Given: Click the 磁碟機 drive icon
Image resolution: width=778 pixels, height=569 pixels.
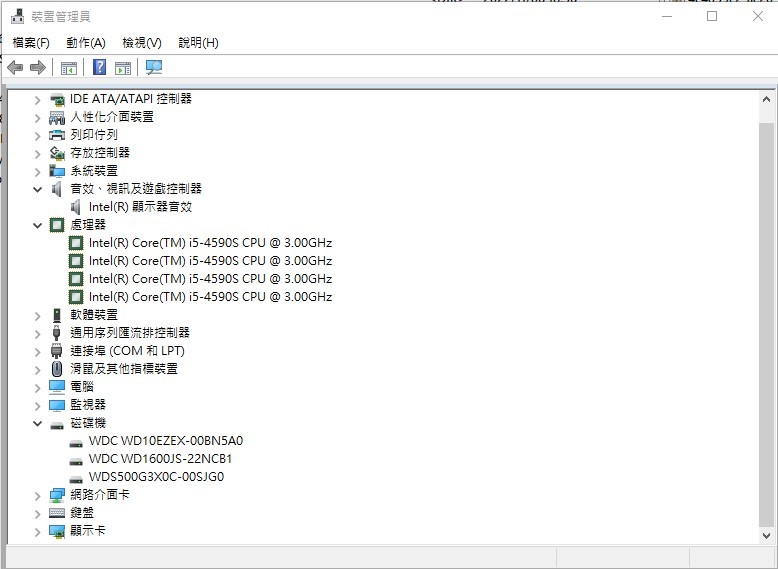Looking at the screenshot, I should click(x=57, y=425).
